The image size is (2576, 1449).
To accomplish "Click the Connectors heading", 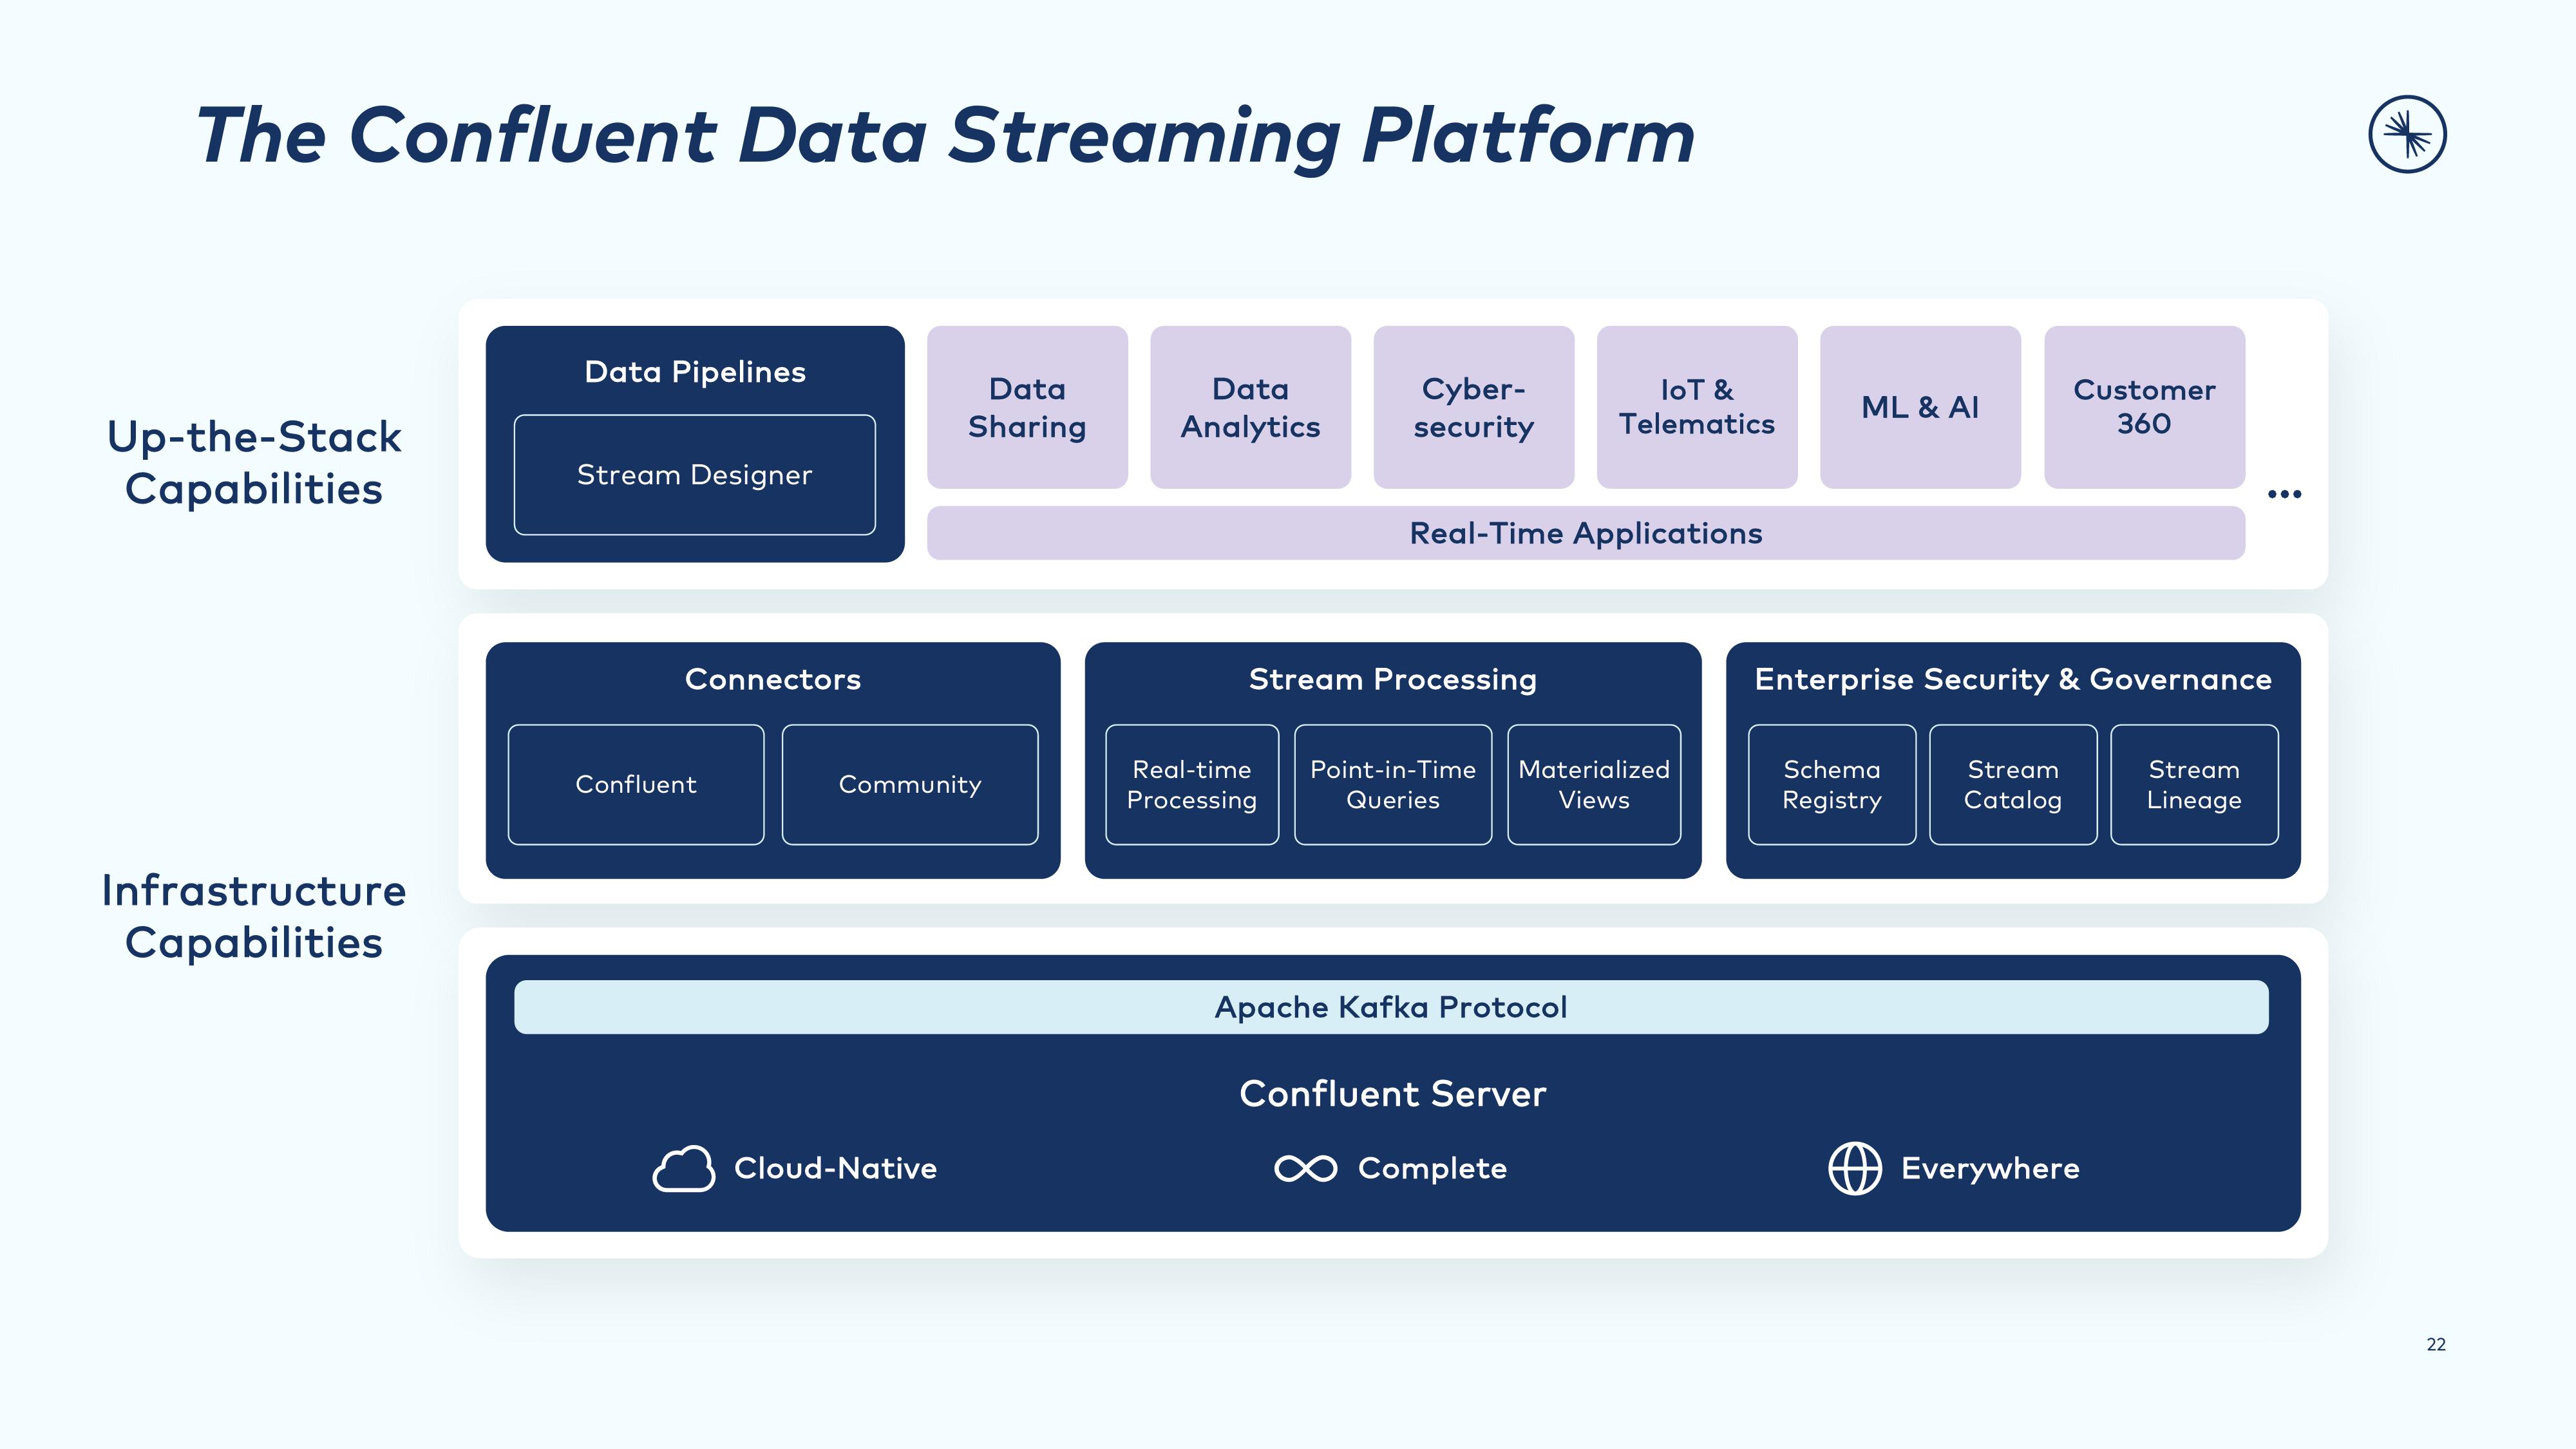I will click(x=773, y=679).
